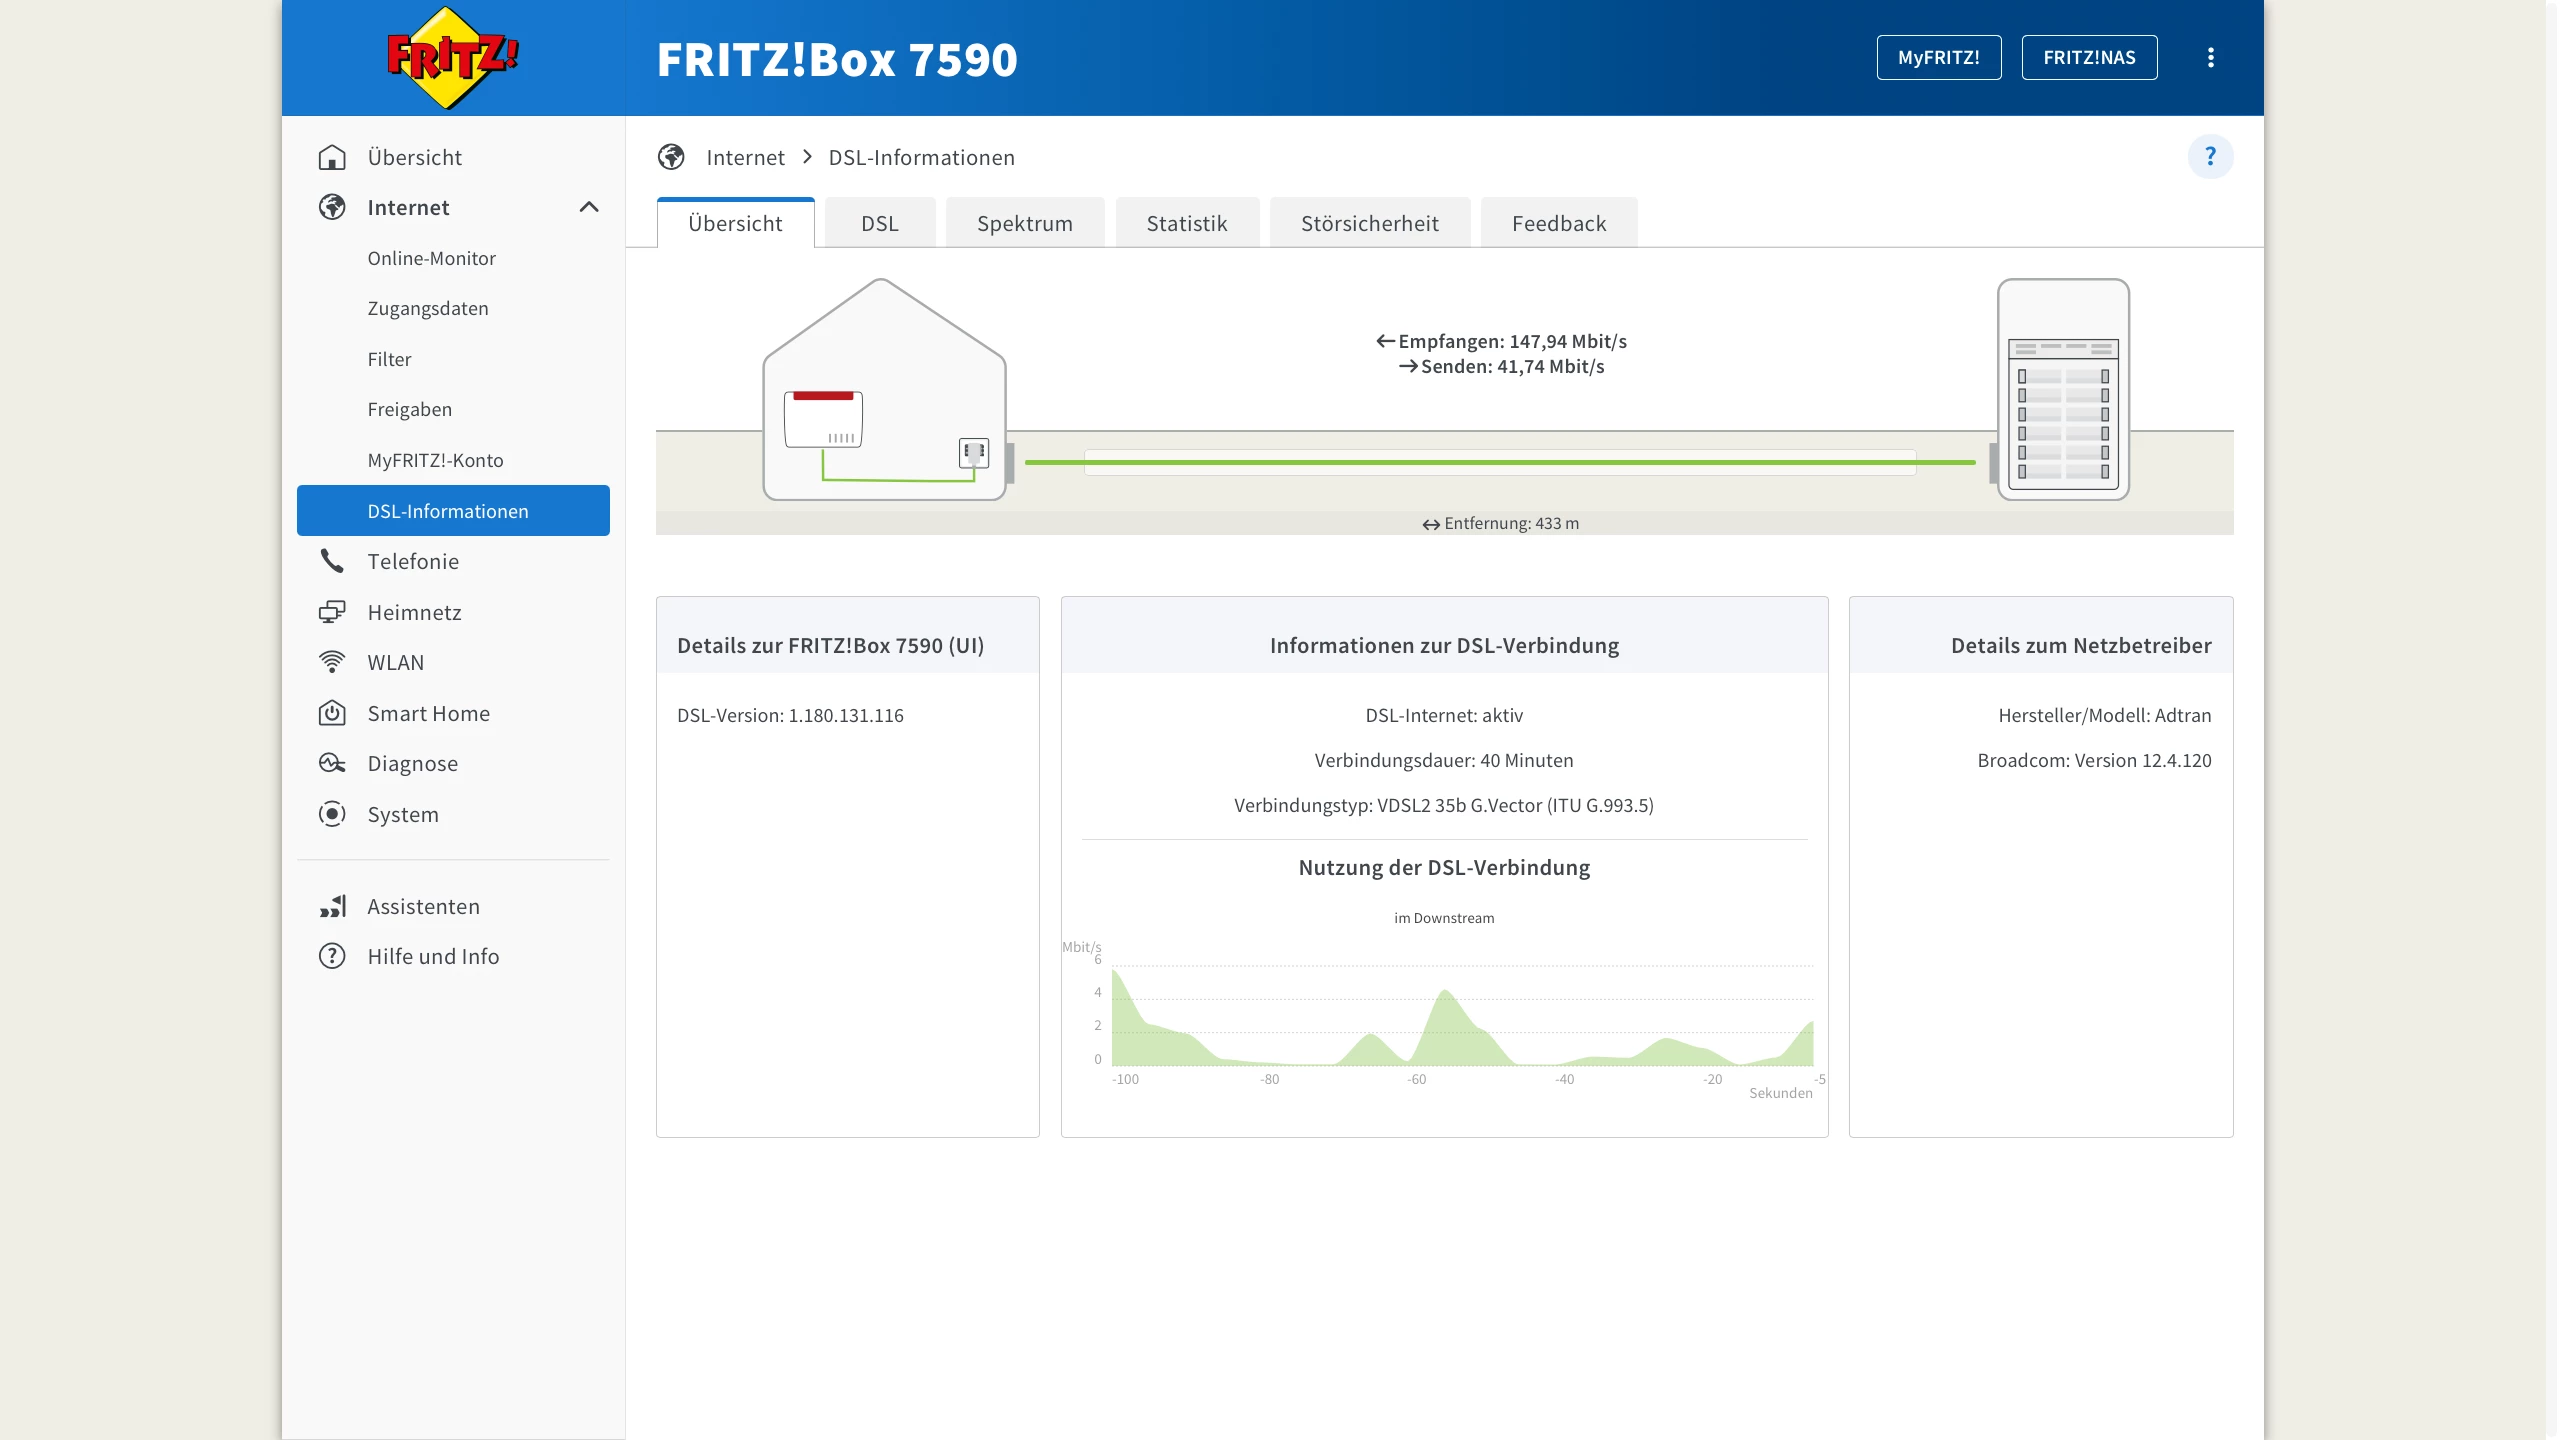This screenshot has width=2560, height=1440.
Task: Switch to the Störsicherheit tab
Action: (x=1369, y=223)
